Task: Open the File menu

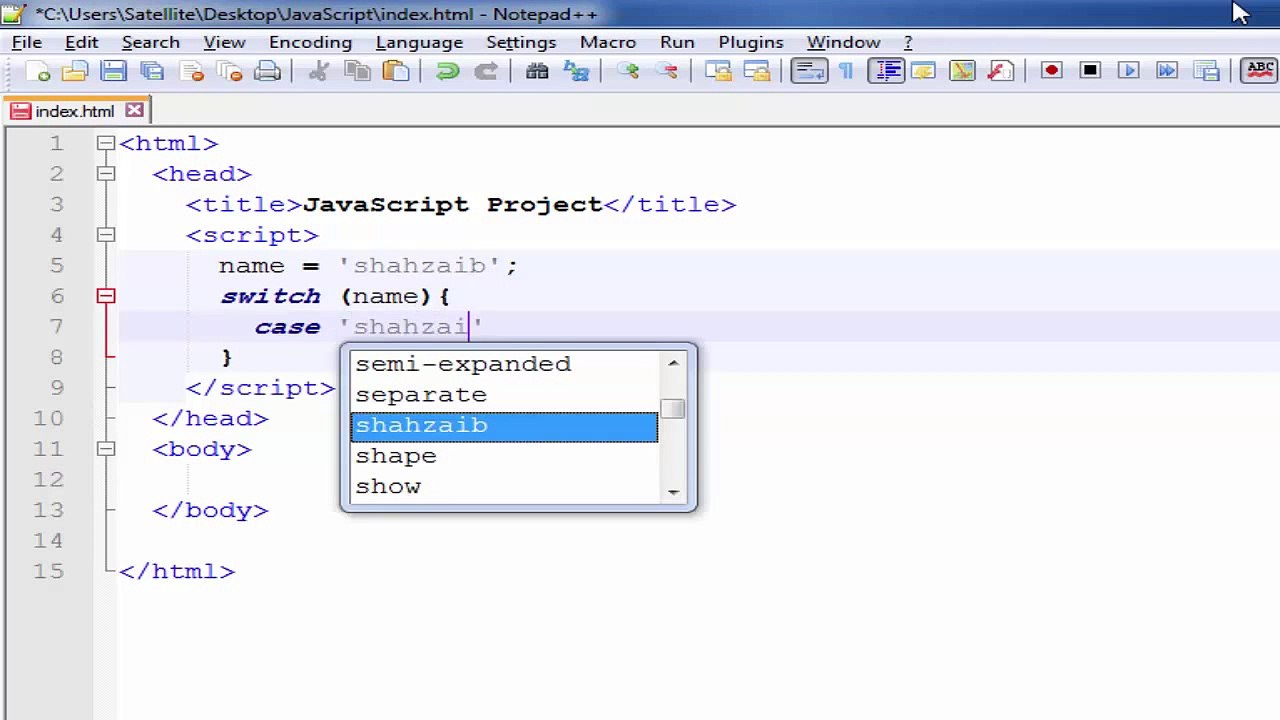Action: pyautogui.click(x=27, y=42)
